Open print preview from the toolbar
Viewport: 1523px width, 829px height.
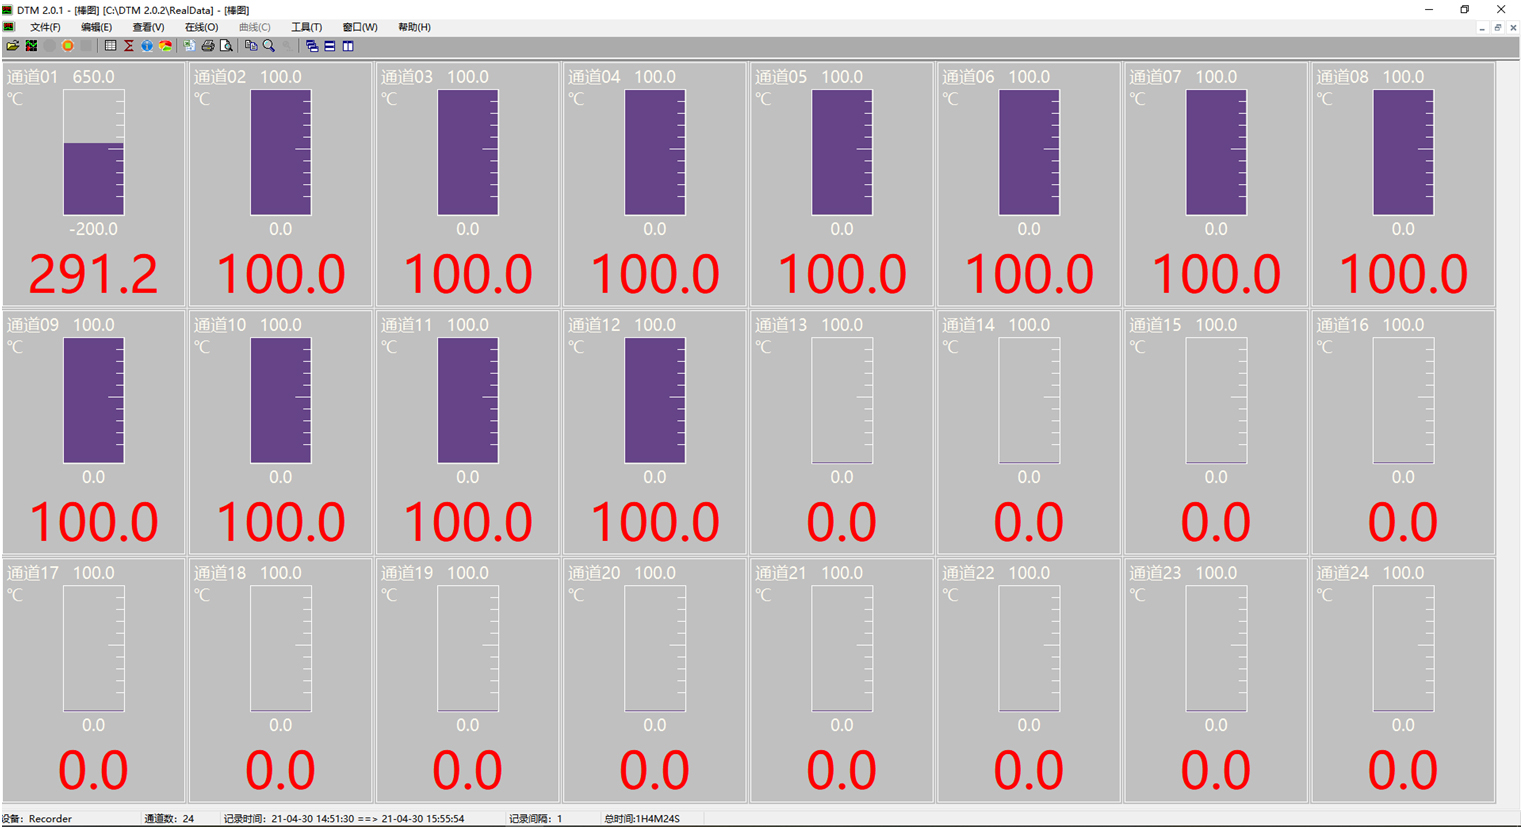(227, 46)
